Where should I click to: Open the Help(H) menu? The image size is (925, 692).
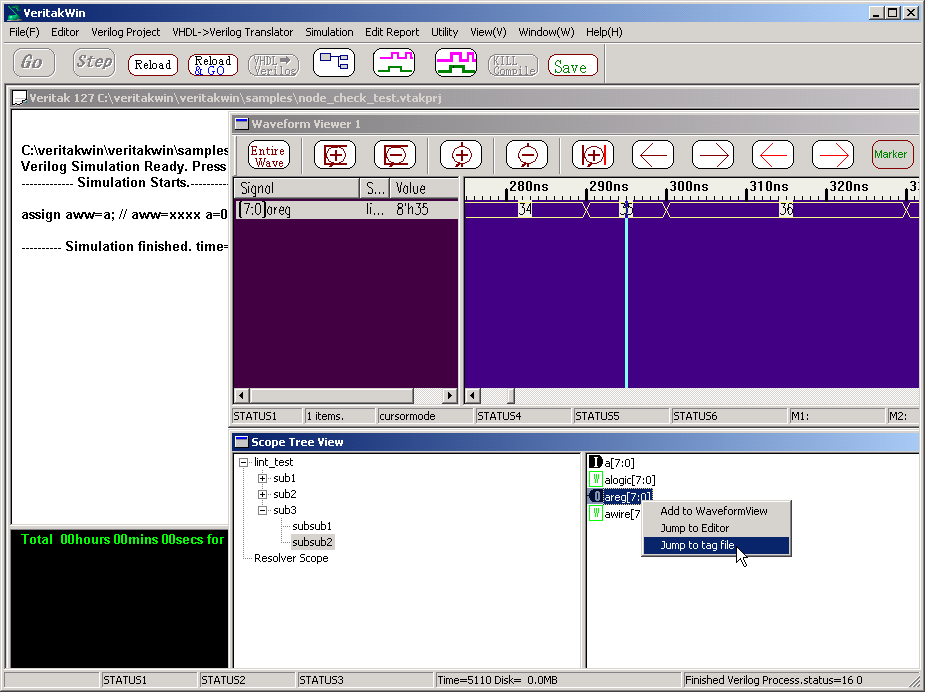coord(604,32)
